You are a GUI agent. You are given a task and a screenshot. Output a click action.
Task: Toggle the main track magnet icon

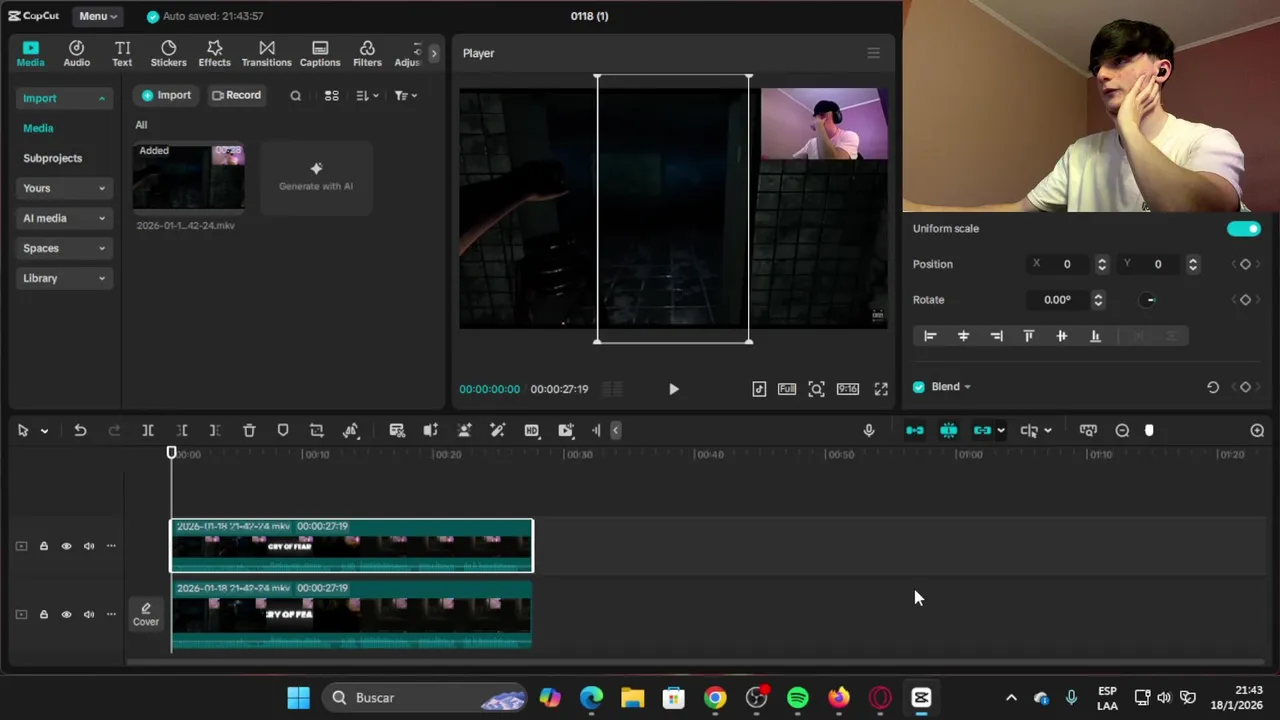pyautogui.click(x=915, y=430)
